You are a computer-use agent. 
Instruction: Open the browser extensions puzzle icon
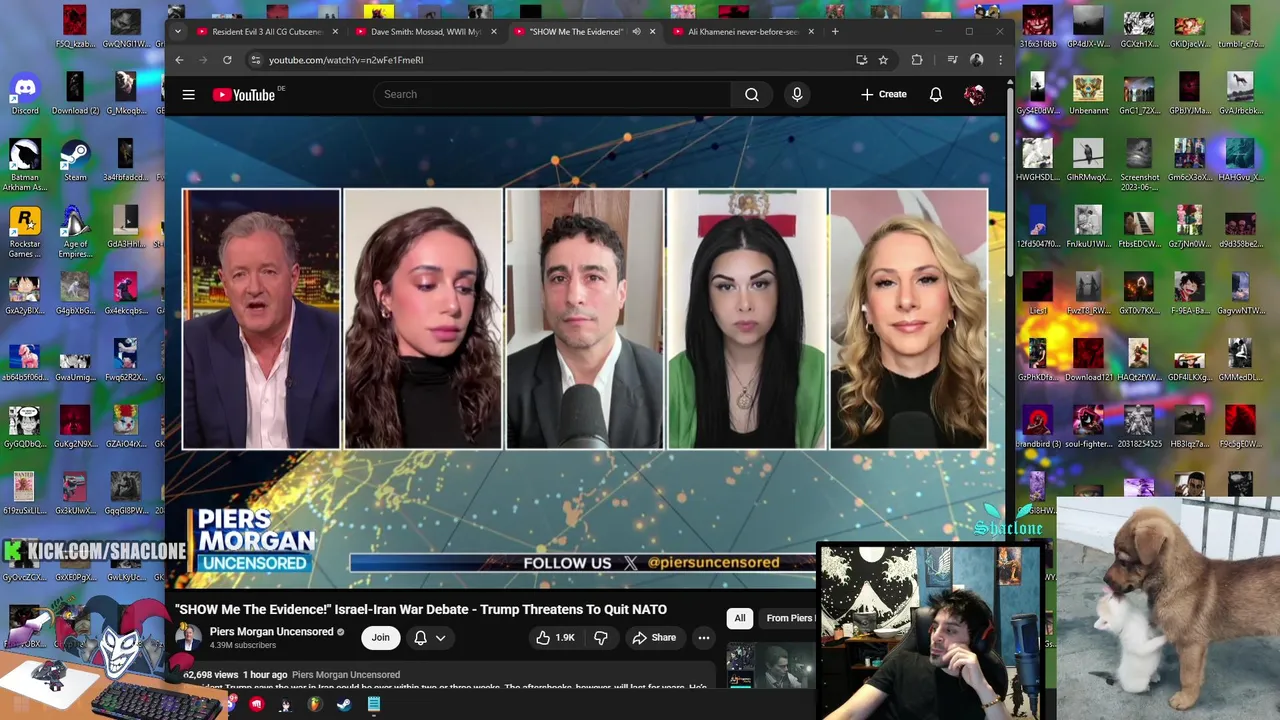[917, 60]
